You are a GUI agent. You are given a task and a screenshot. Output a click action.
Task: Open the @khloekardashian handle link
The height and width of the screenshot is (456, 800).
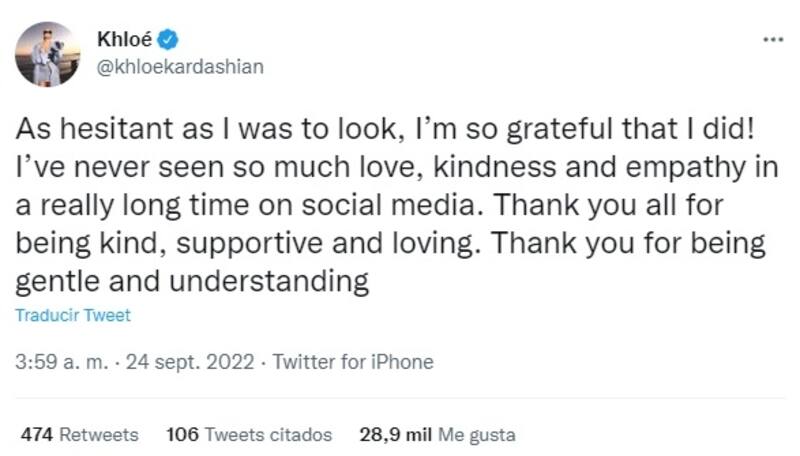181,67
